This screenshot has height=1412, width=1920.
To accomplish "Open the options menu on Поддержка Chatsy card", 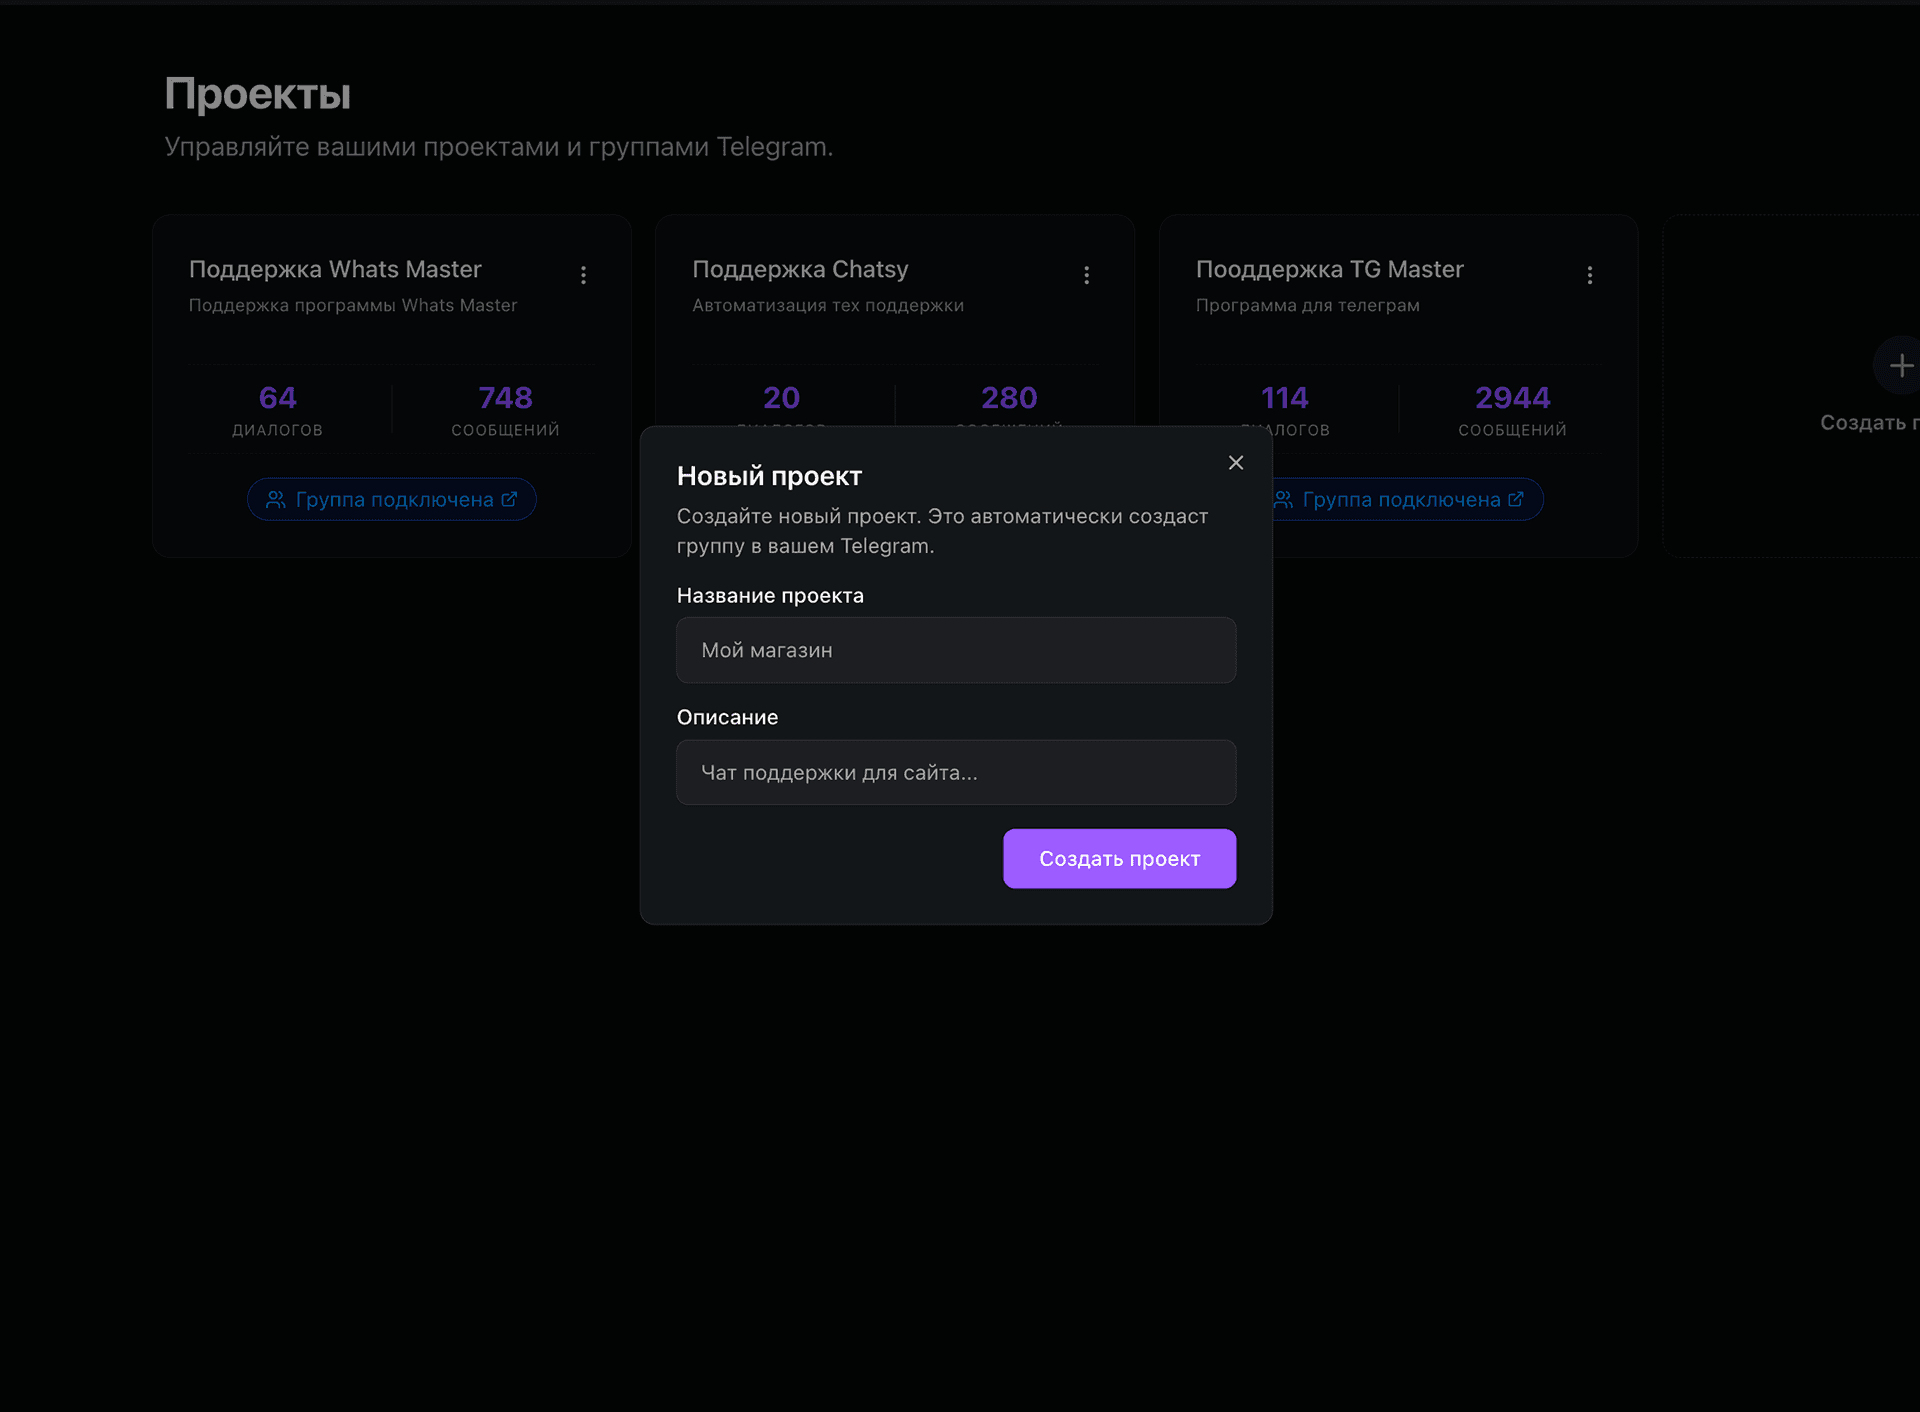I will pos(1086,274).
